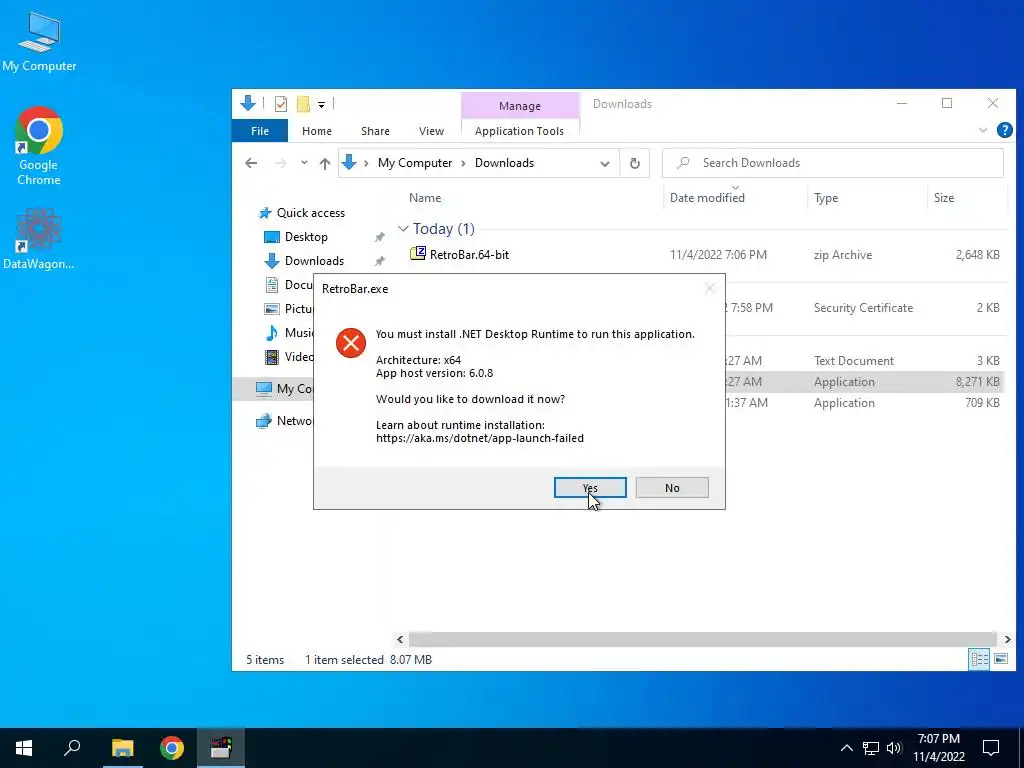The height and width of the screenshot is (768, 1024).
Task: Open the Customize Quick Access Toolbar dropdown
Action: coord(321,104)
